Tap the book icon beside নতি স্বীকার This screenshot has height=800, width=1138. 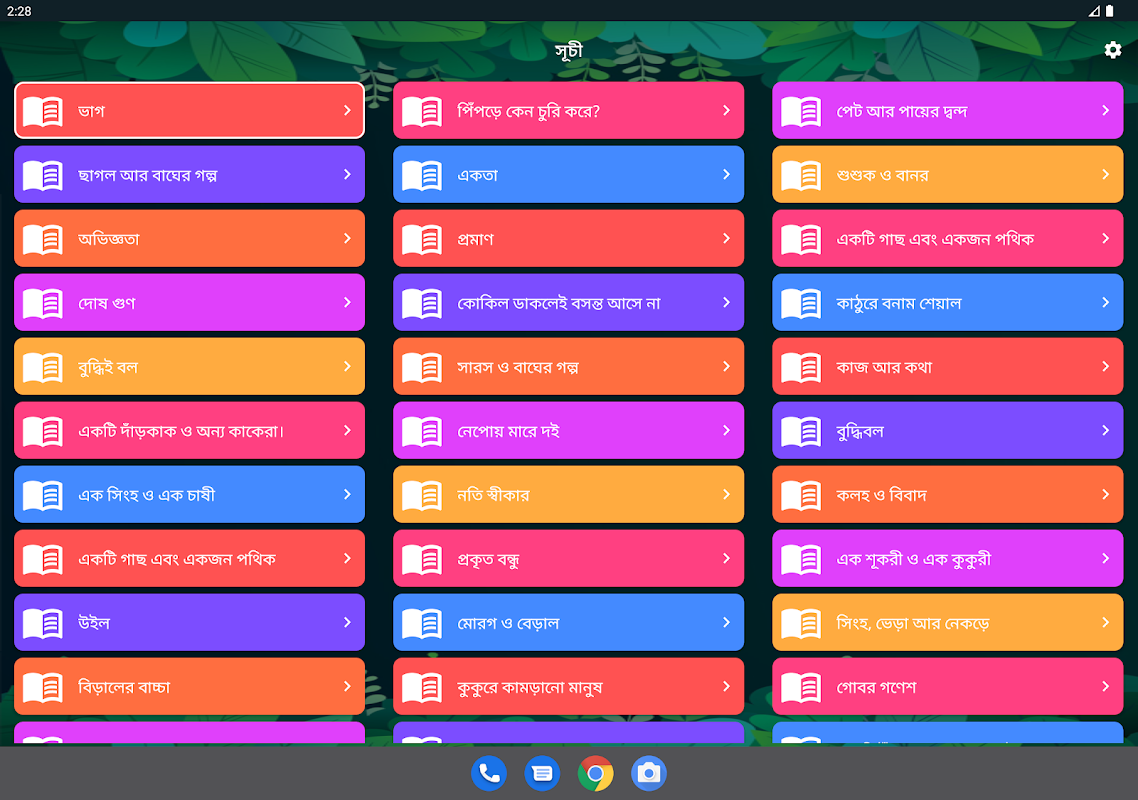[x=422, y=494]
